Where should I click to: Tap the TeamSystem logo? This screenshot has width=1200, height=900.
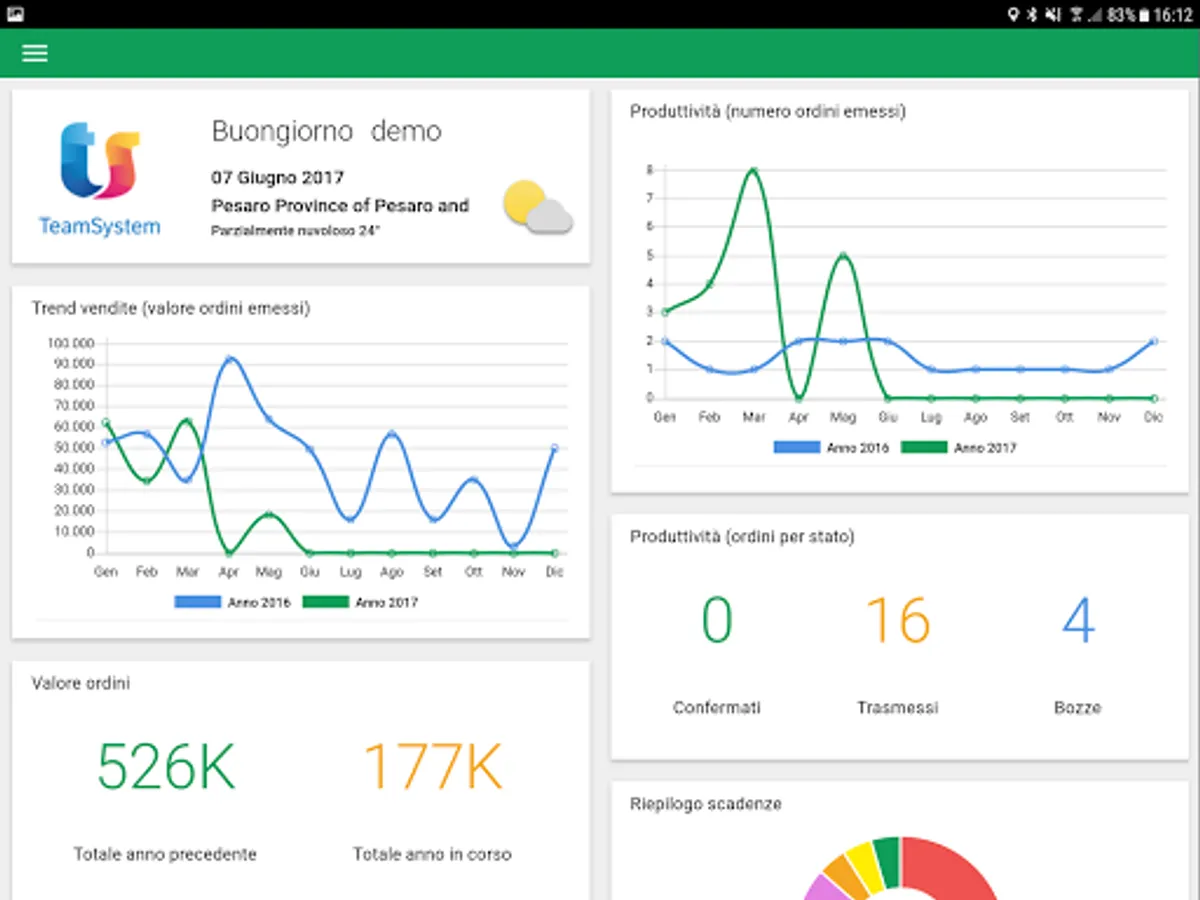pyautogui.click(x=99, y=179)
